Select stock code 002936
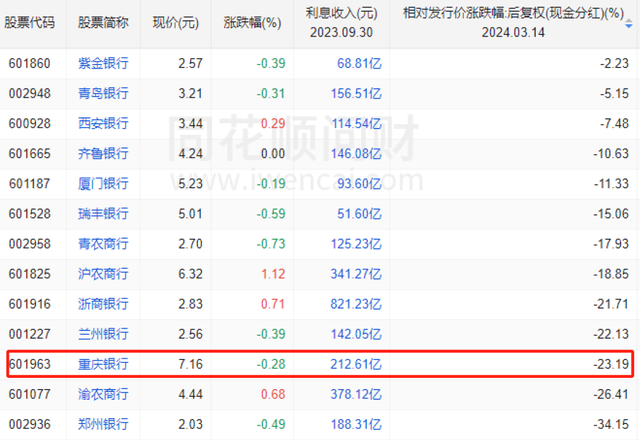The height and width of the screenshot is (440, 640). coord(29,424)
